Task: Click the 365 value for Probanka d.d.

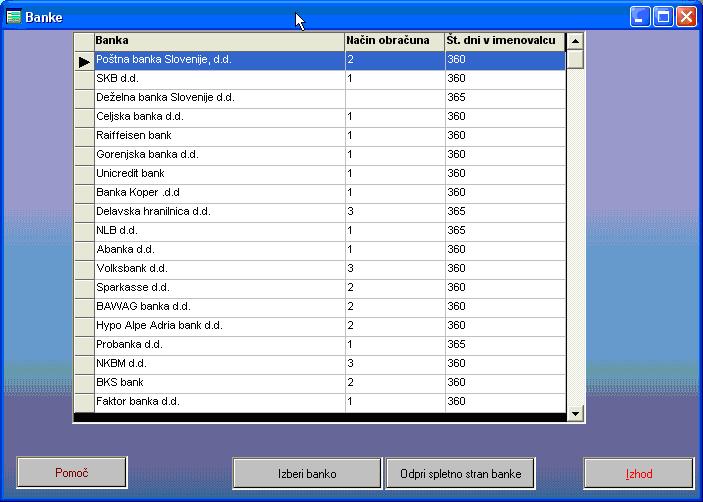Action: click(x=503, y=345)
